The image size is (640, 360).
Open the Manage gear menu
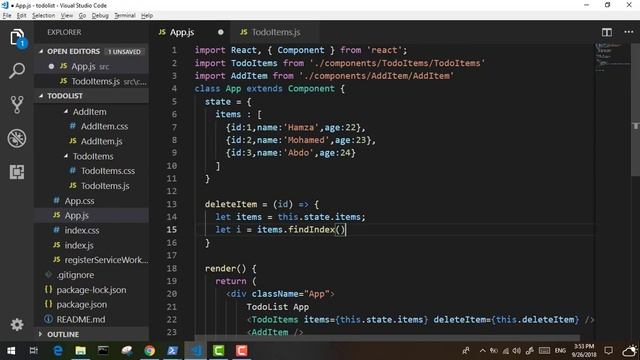[17, 324]
